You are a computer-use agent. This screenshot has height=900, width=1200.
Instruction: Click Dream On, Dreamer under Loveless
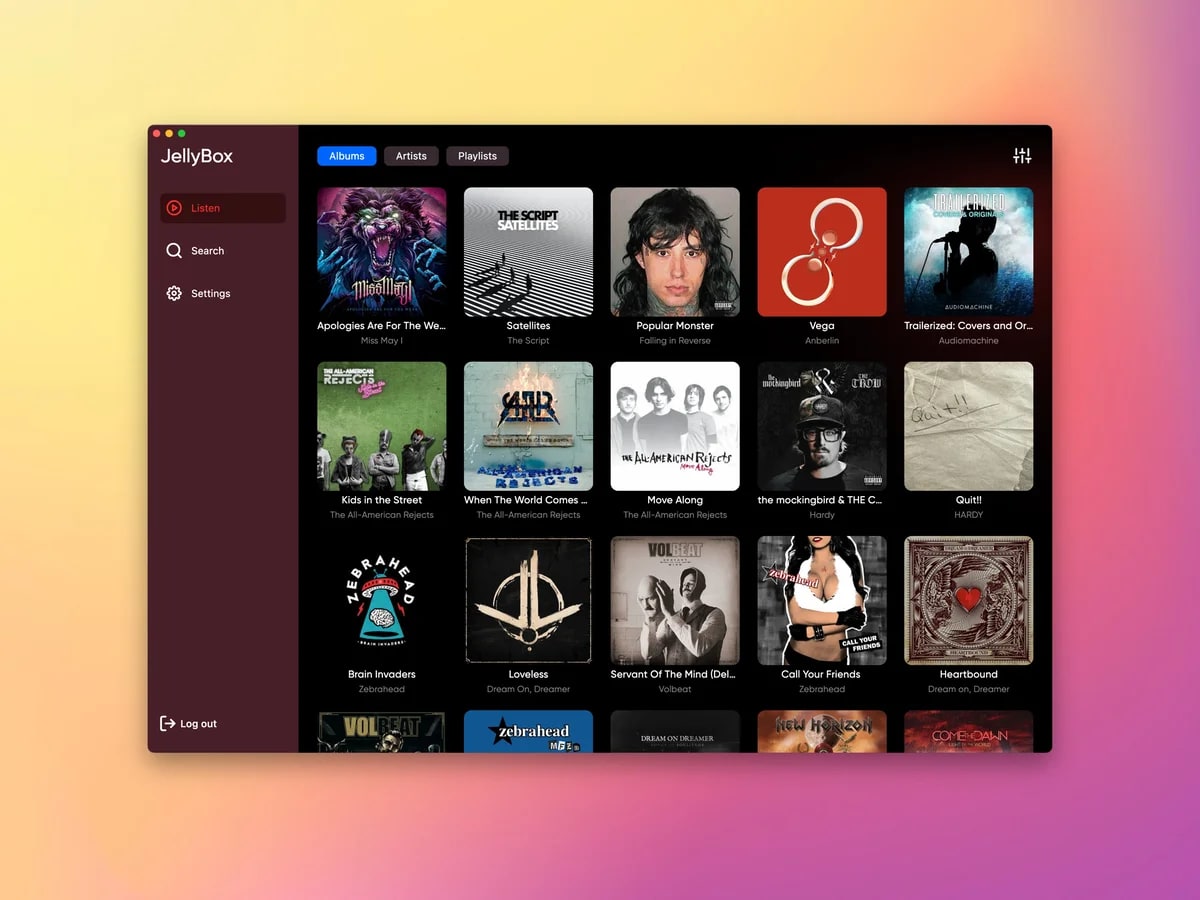[x=528, y=689]
